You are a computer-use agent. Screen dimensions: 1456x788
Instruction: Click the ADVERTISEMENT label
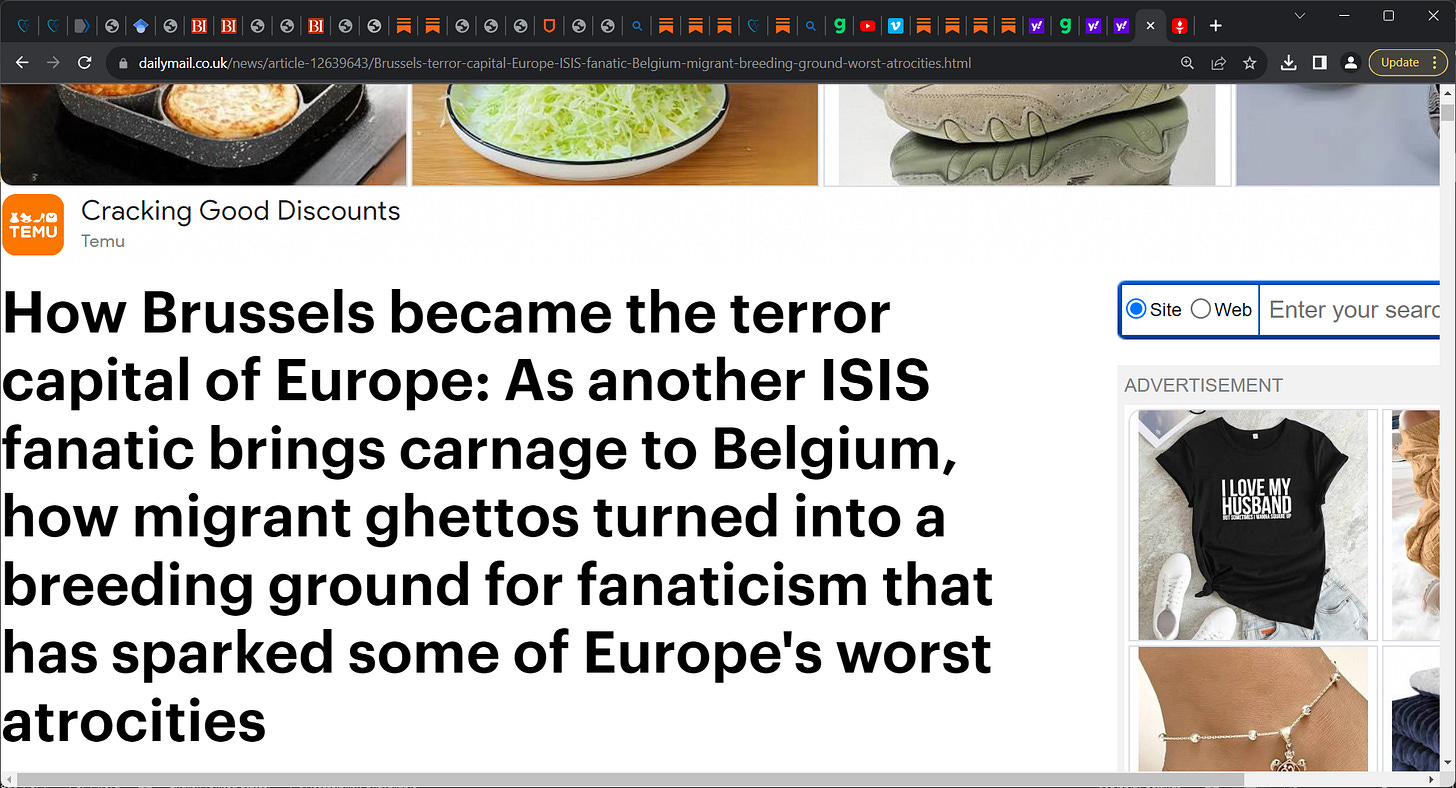coord(1203,385)
